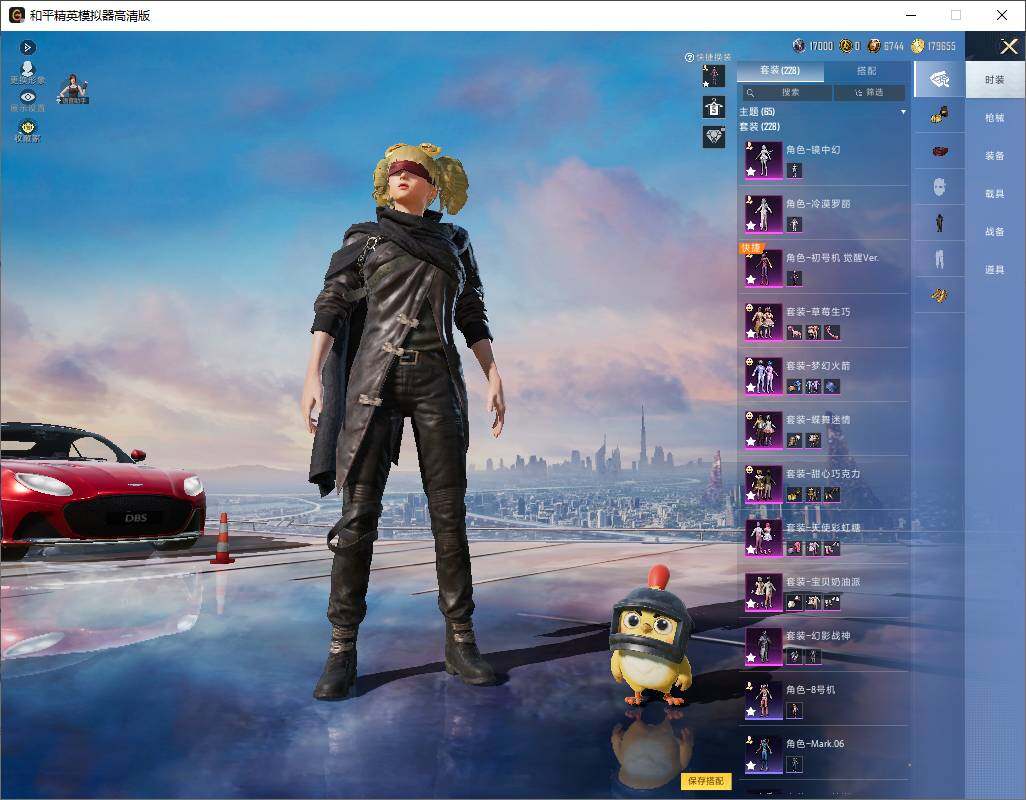
Task: Click the 保存搭配 save outfit button
Action: tap(706, 780)
